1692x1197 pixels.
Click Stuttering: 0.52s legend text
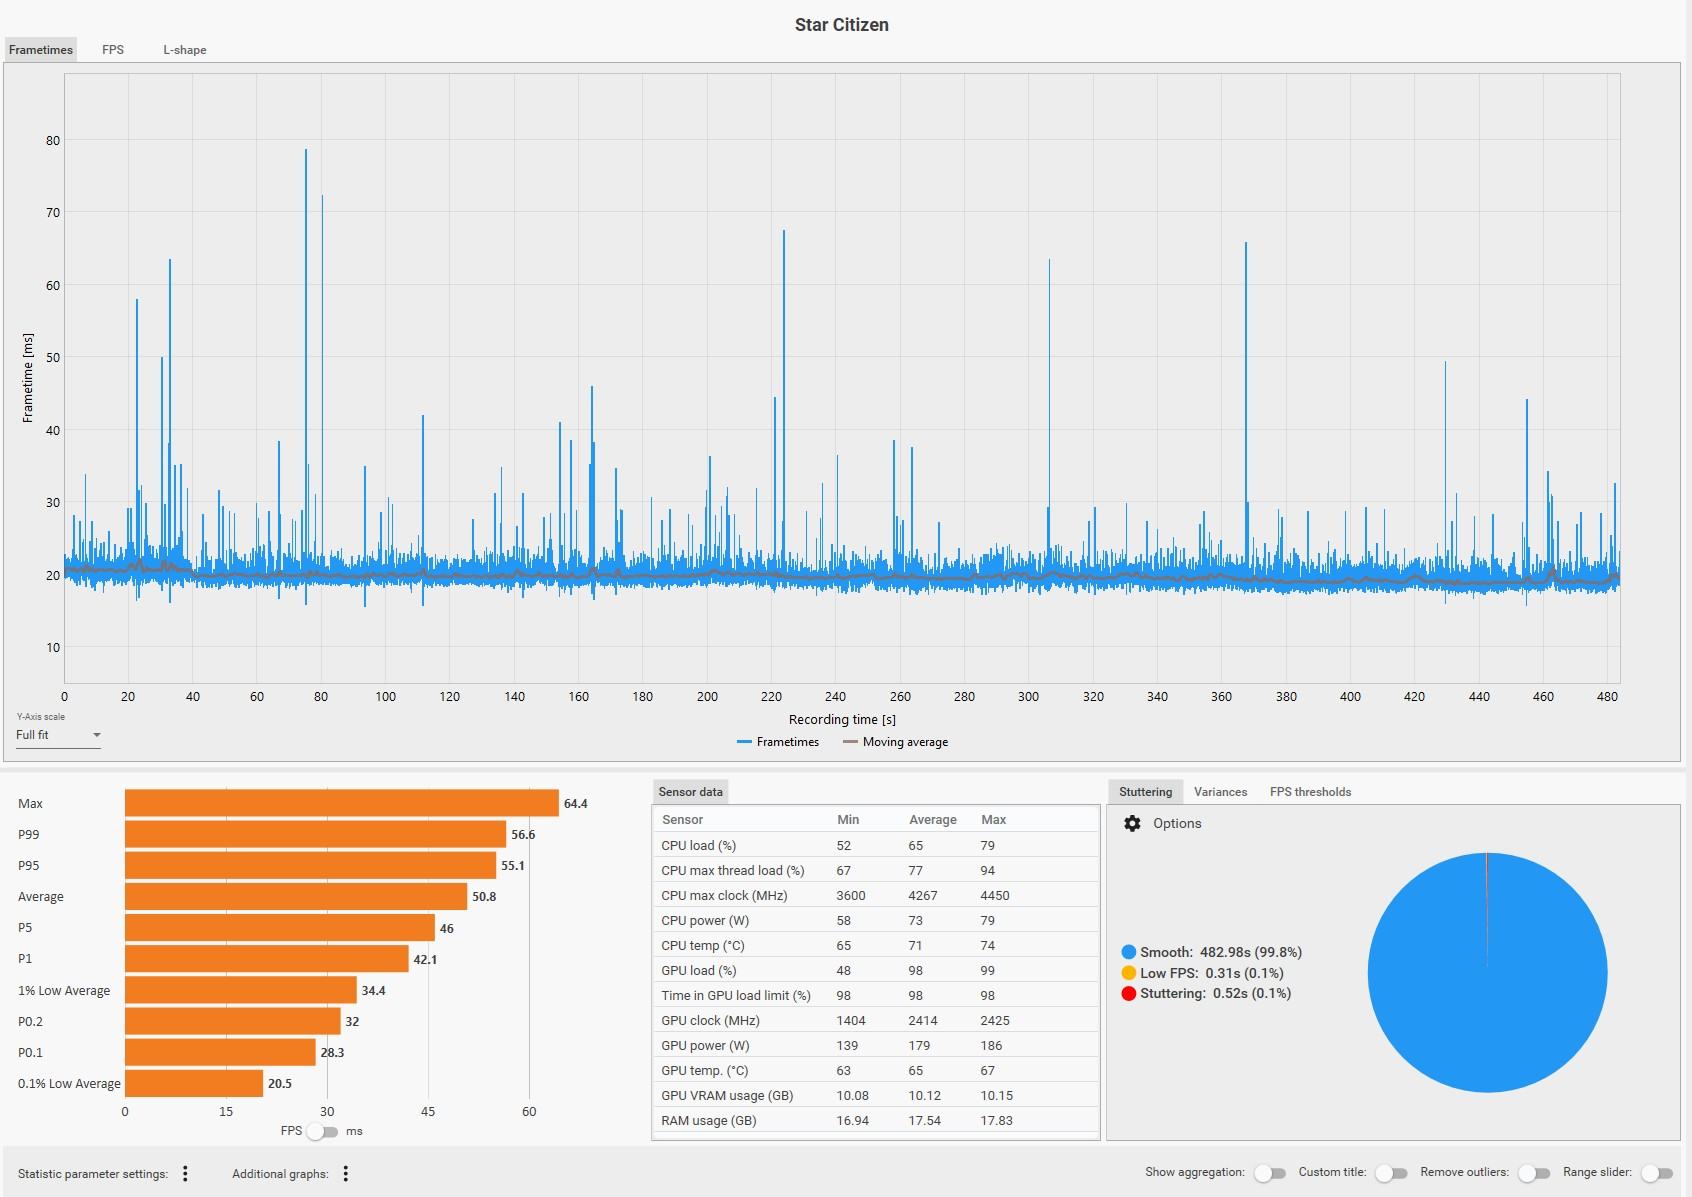1216,993
